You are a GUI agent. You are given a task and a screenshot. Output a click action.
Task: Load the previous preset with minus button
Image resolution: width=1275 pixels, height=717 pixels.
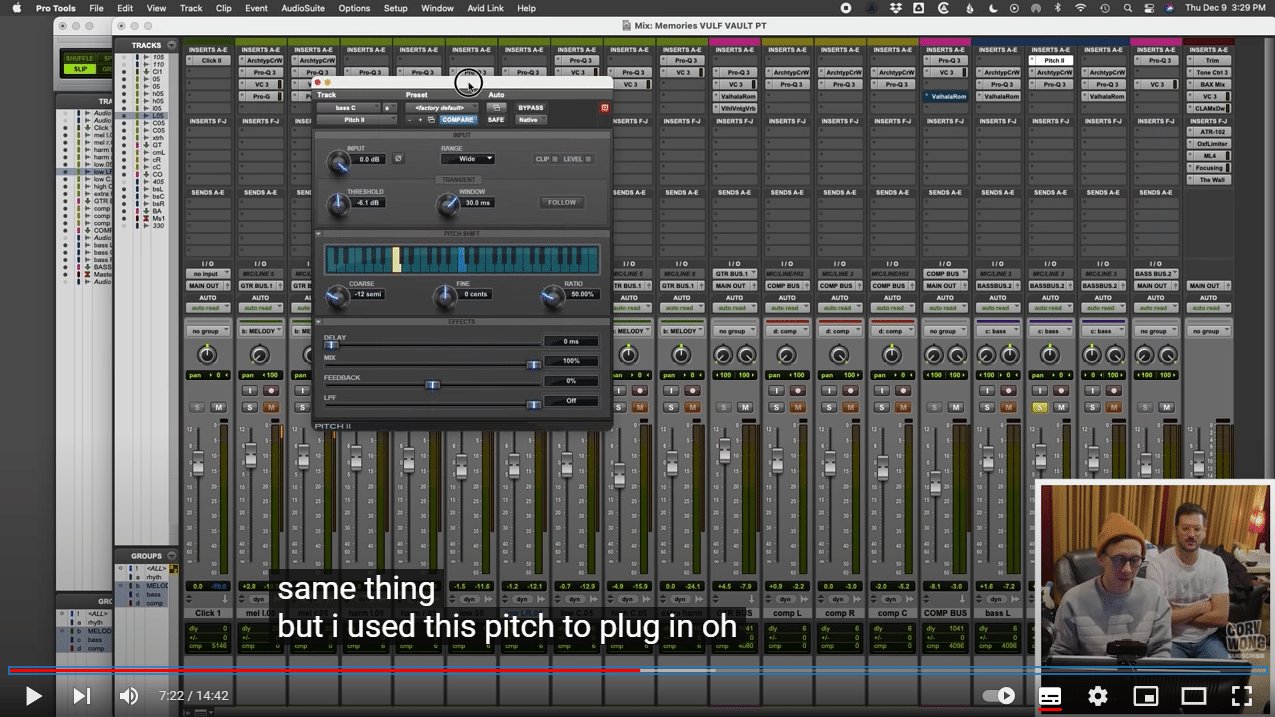pos(409,120)
